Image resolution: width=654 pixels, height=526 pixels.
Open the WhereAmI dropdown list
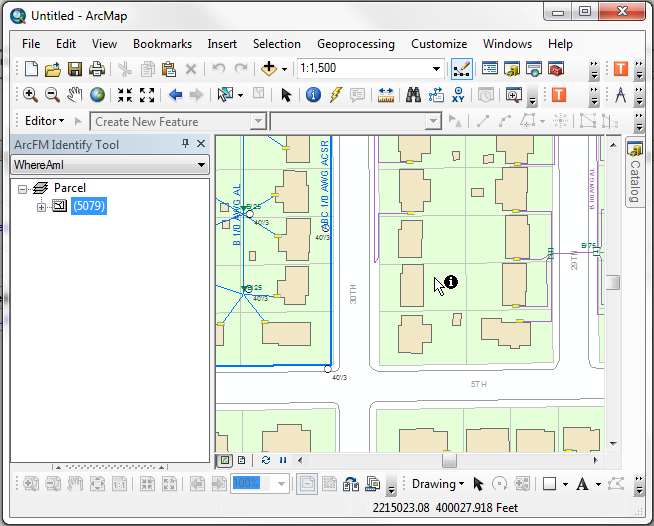[201, 165]
